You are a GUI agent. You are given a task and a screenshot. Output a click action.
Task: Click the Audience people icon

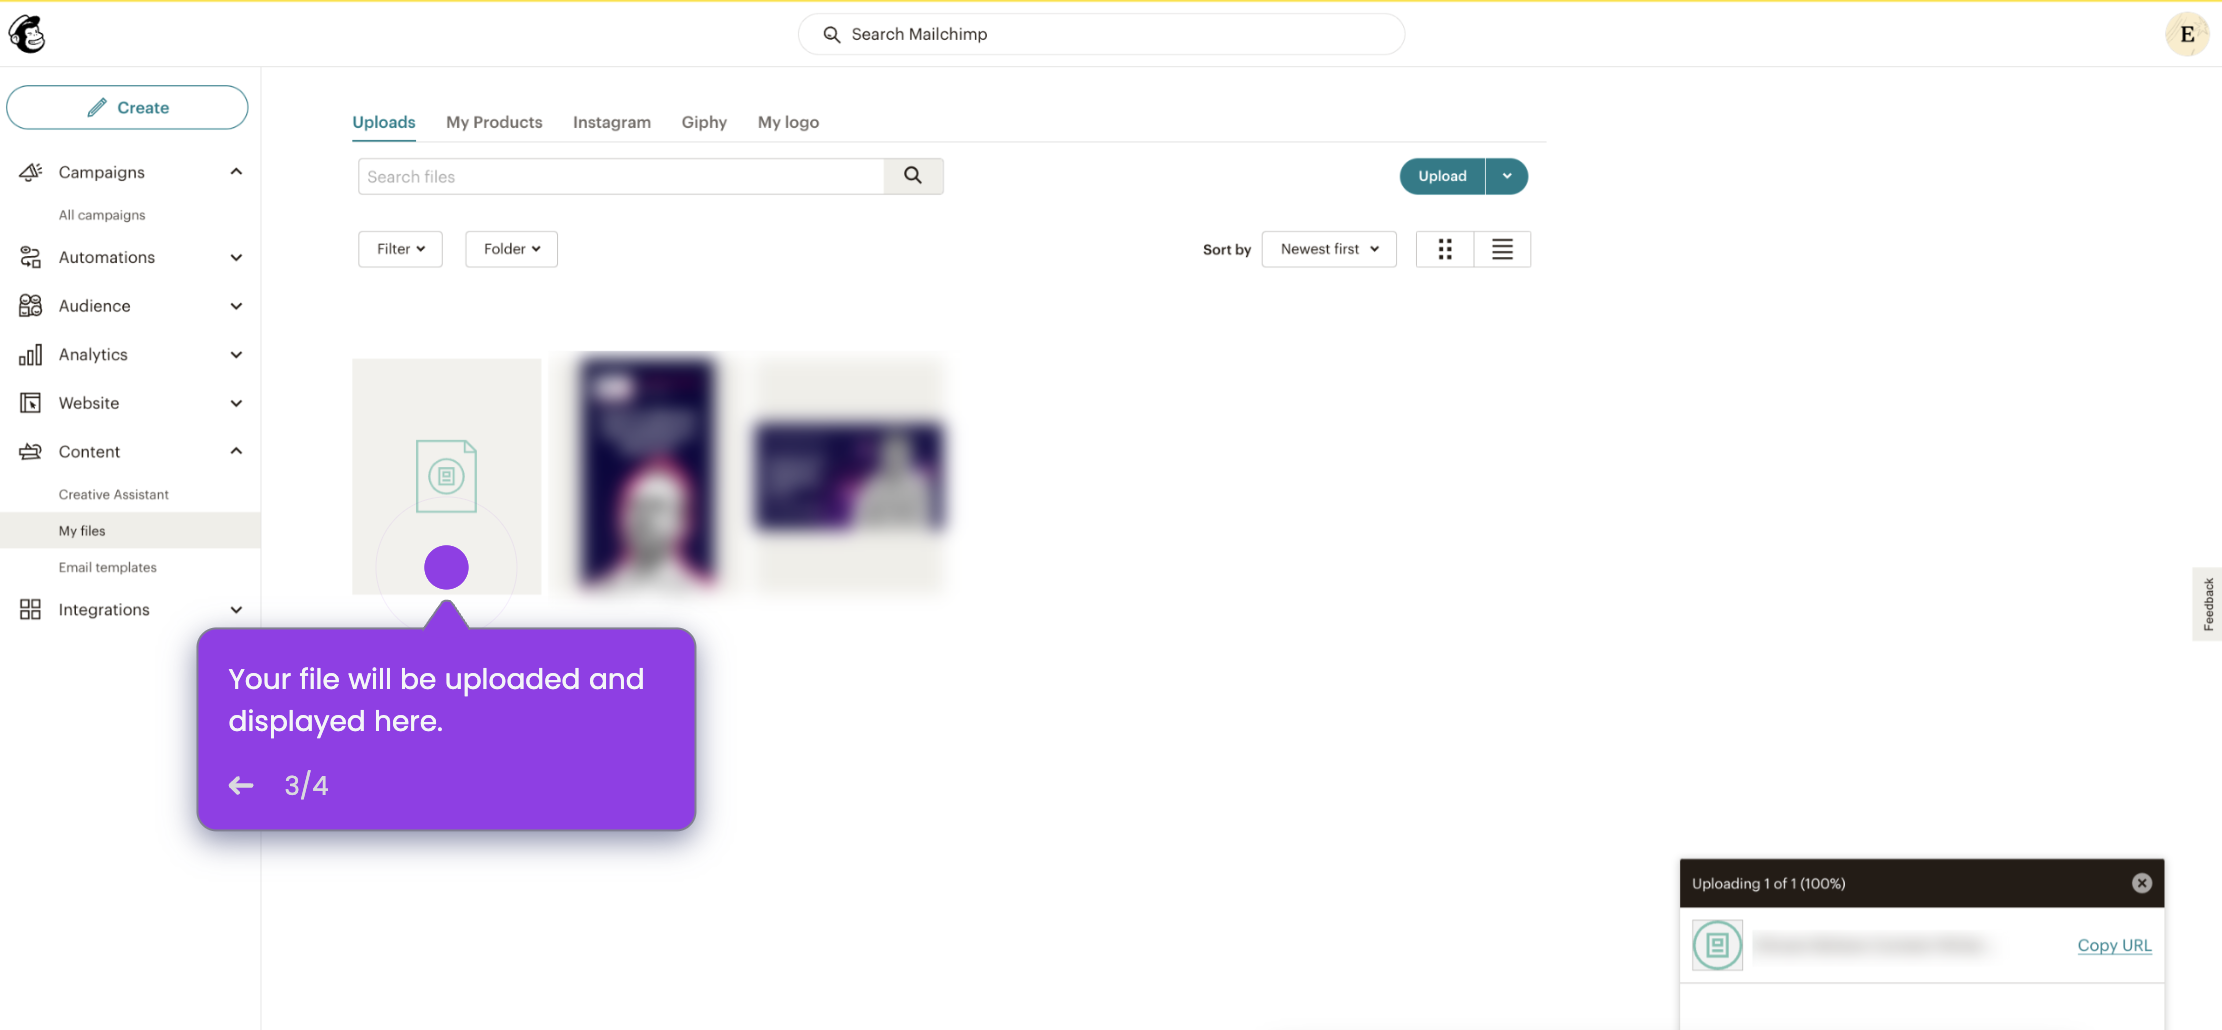pos(30,305)
